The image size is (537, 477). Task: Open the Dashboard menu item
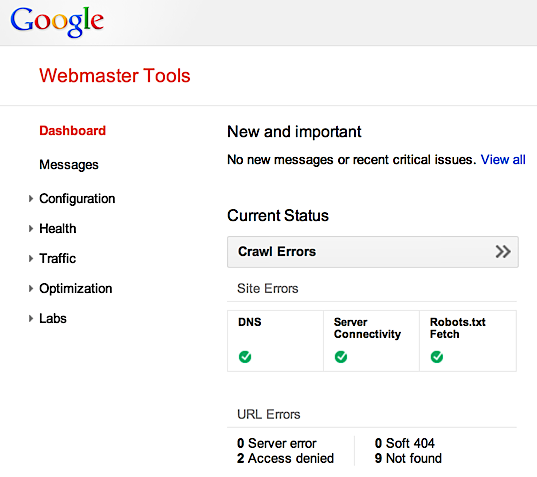73,131
